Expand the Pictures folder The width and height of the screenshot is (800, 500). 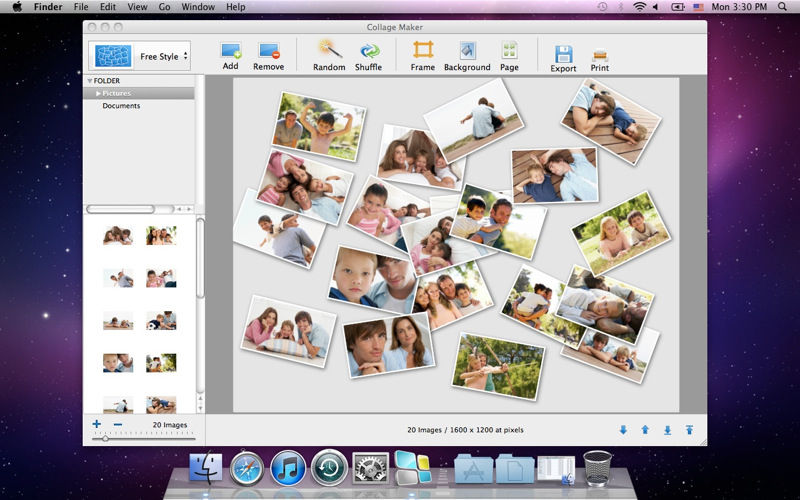tap(98, 93)
